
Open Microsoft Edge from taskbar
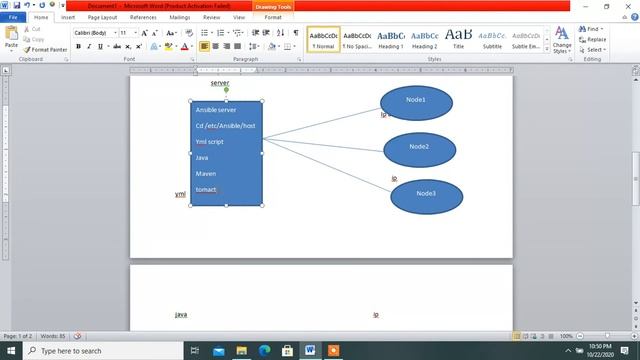click(x=264, y=351)
